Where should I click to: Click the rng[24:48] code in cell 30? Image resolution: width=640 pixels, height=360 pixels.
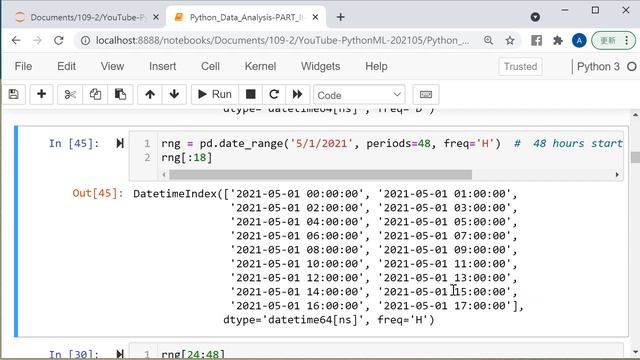(x=193, y=354)
